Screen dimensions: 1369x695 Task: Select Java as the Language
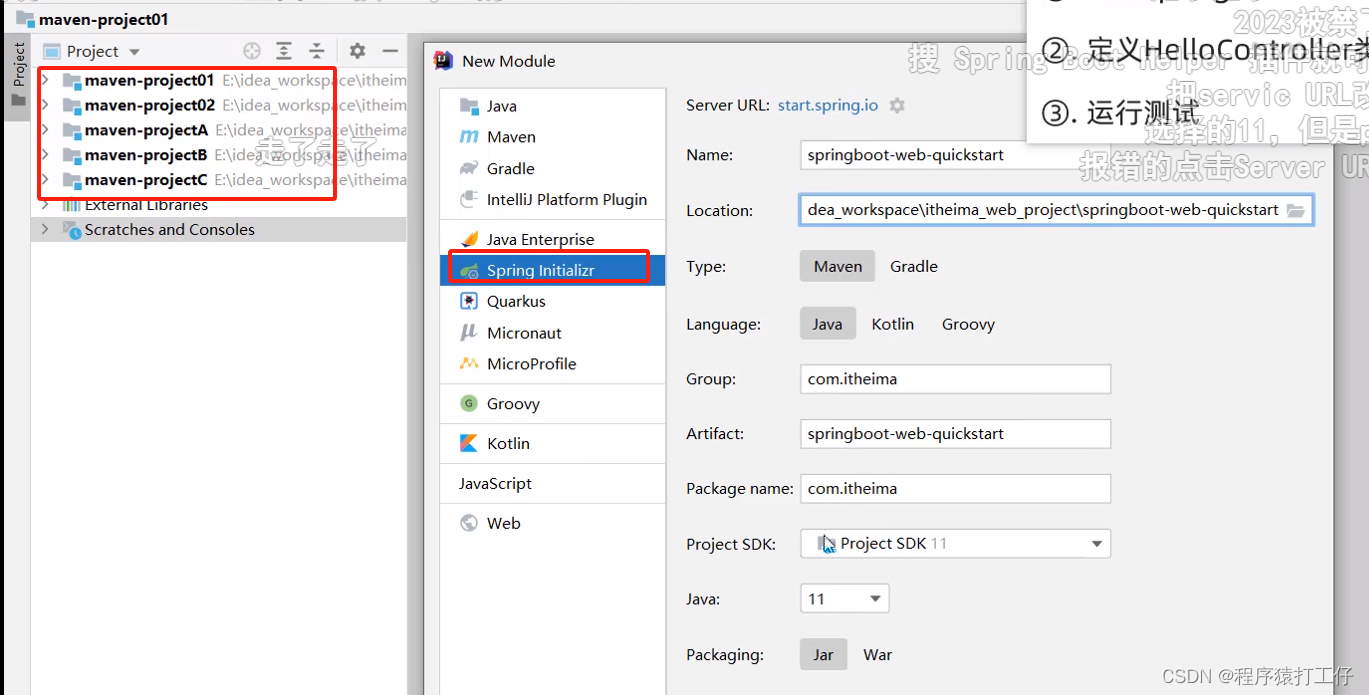coord(827,324)
